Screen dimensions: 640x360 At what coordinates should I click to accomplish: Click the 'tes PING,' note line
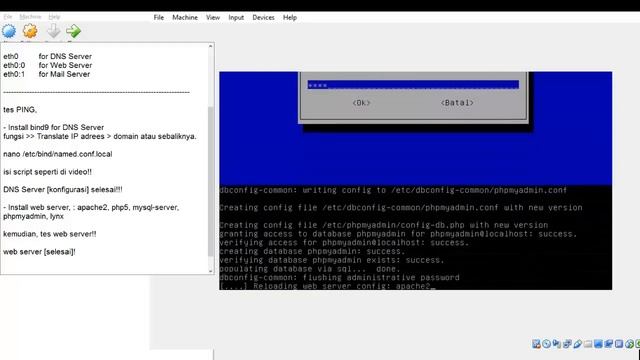[20, 110]
